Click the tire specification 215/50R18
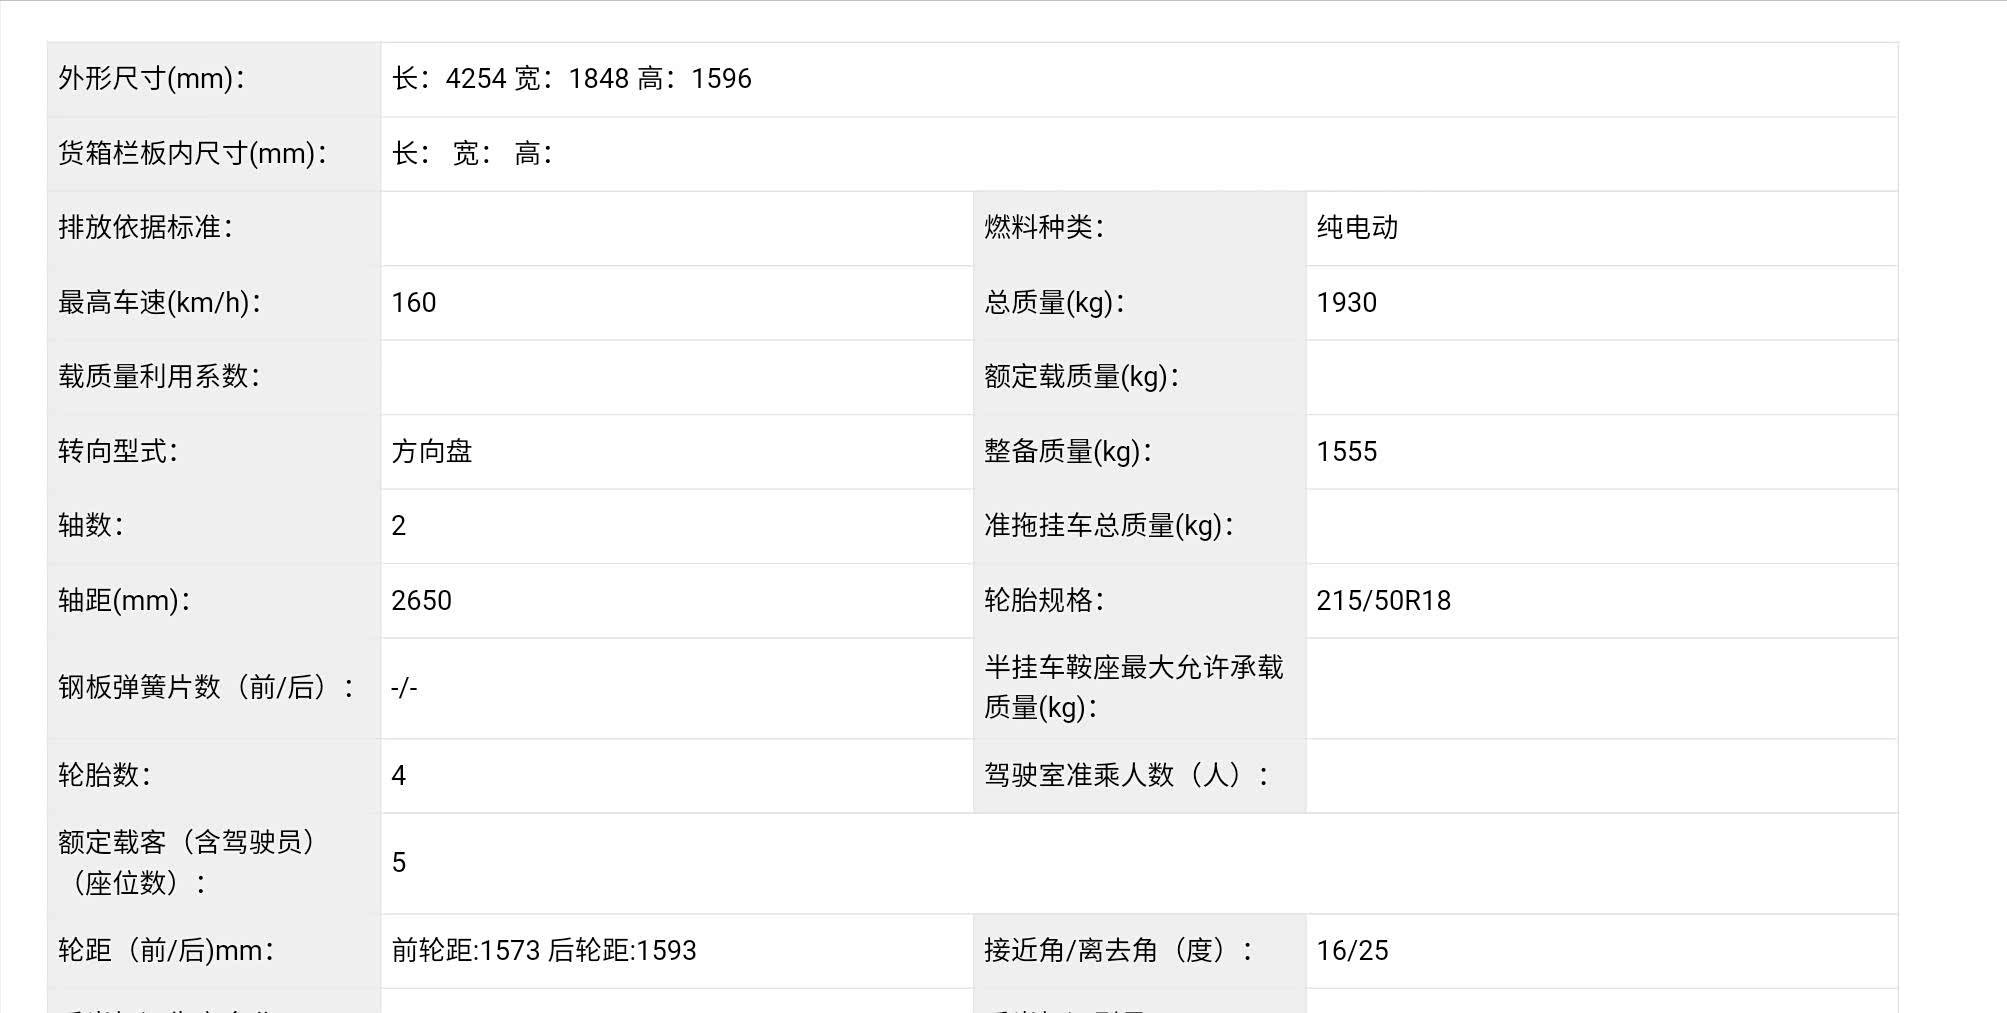Image resolution: width=2007 pixels, height=1013 pixels. 1383,601
